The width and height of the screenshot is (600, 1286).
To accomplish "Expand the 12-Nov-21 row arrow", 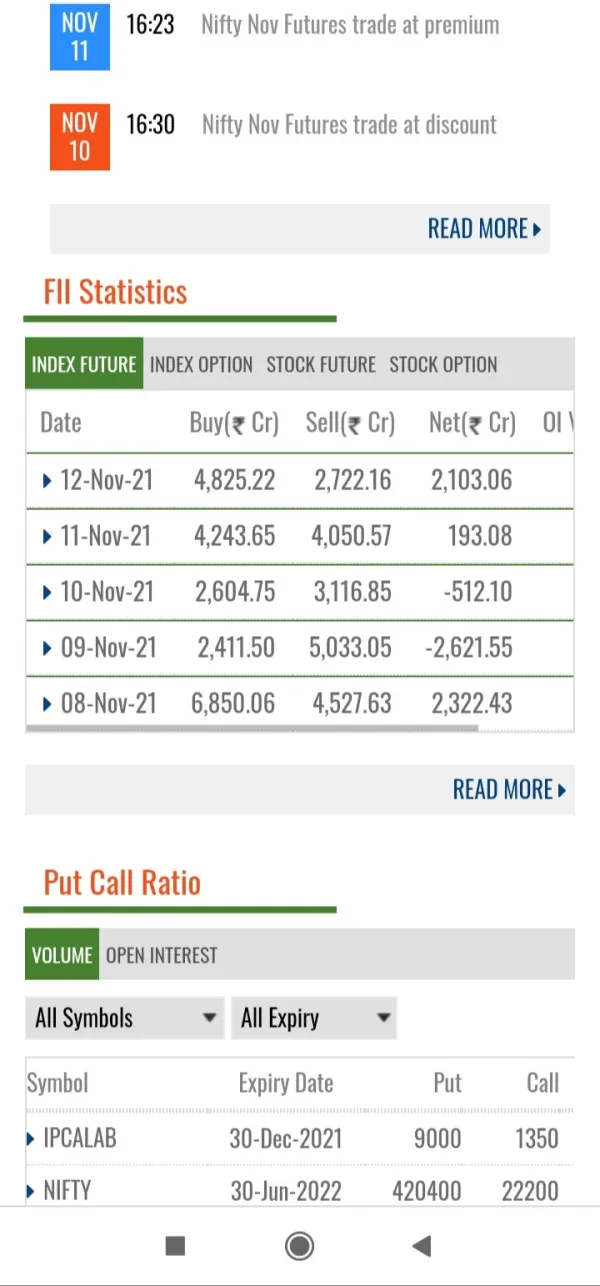I will point(47,481).
